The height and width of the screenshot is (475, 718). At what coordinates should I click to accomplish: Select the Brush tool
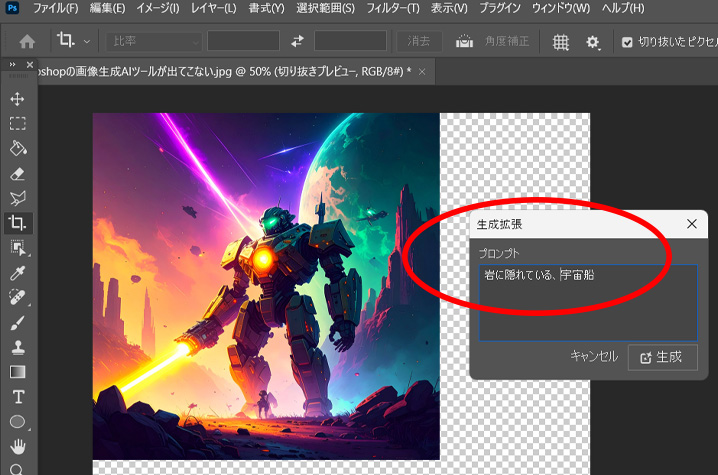click(x=17, y=322)
